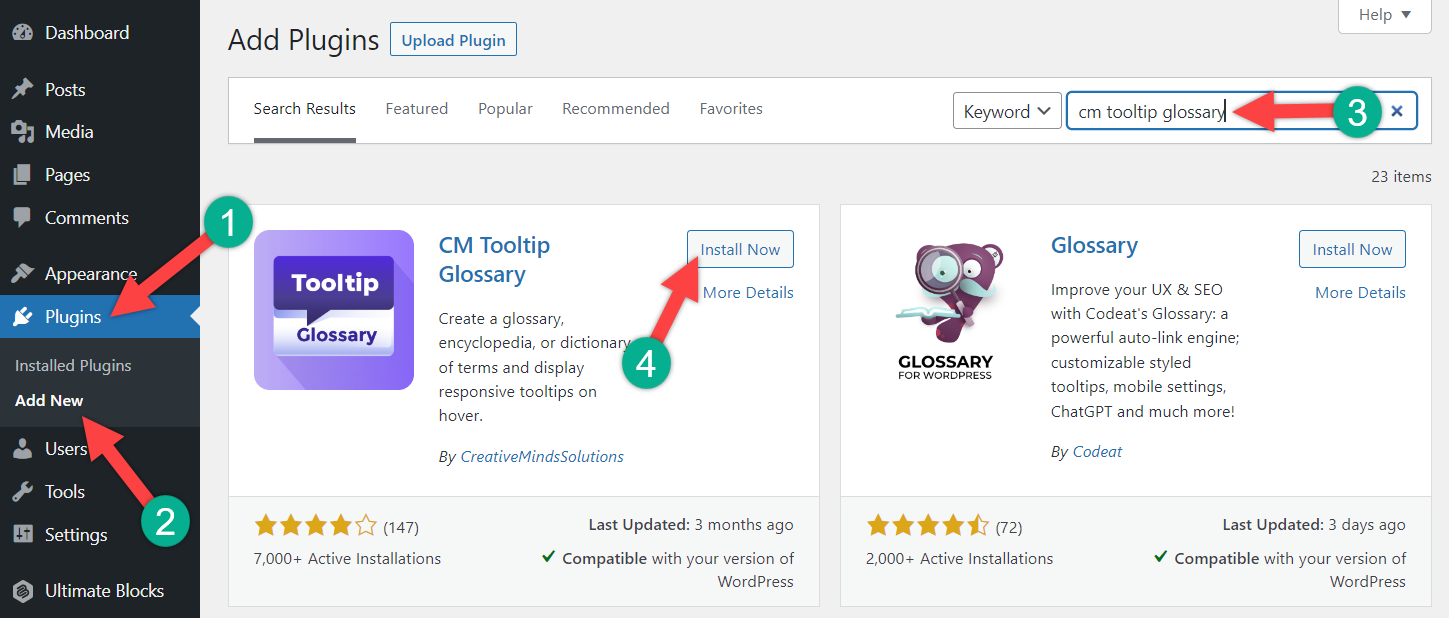Image resolution: width=1449 pixels, height=618 pixels.
Task: Open the Media library icon
Action: tap(23, 132)
